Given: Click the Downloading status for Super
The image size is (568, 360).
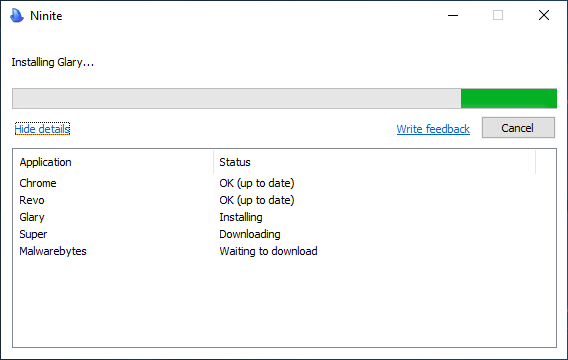Looking at the screenshot, I should 250,234.
